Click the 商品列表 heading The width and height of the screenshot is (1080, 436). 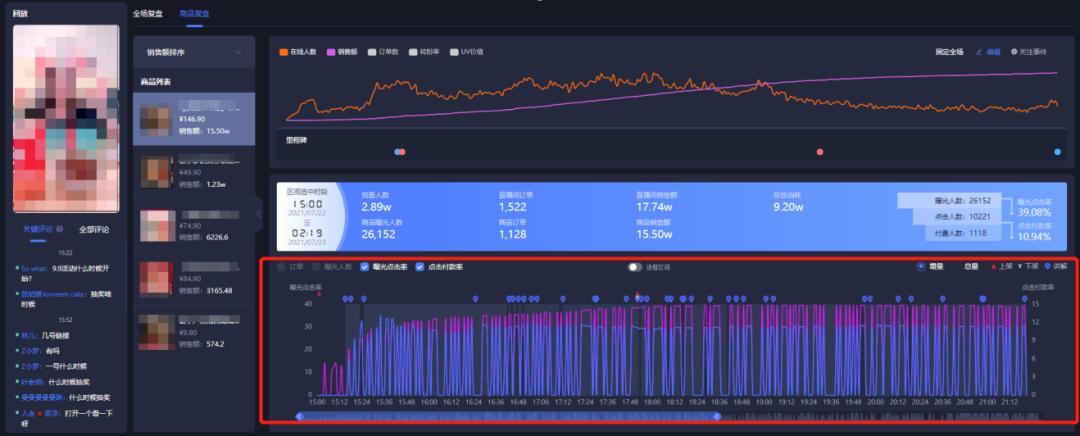[x=155, y=81]
